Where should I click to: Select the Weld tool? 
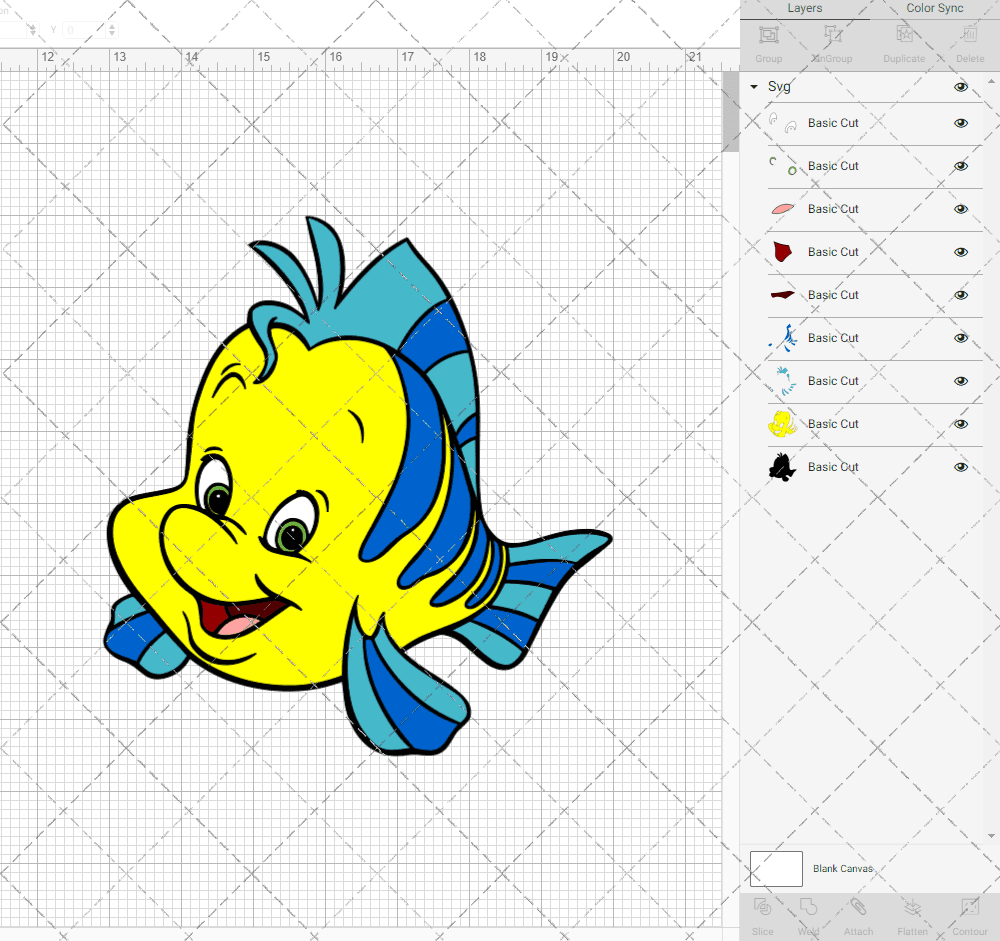pyautogui.click(x=808, y=907)
